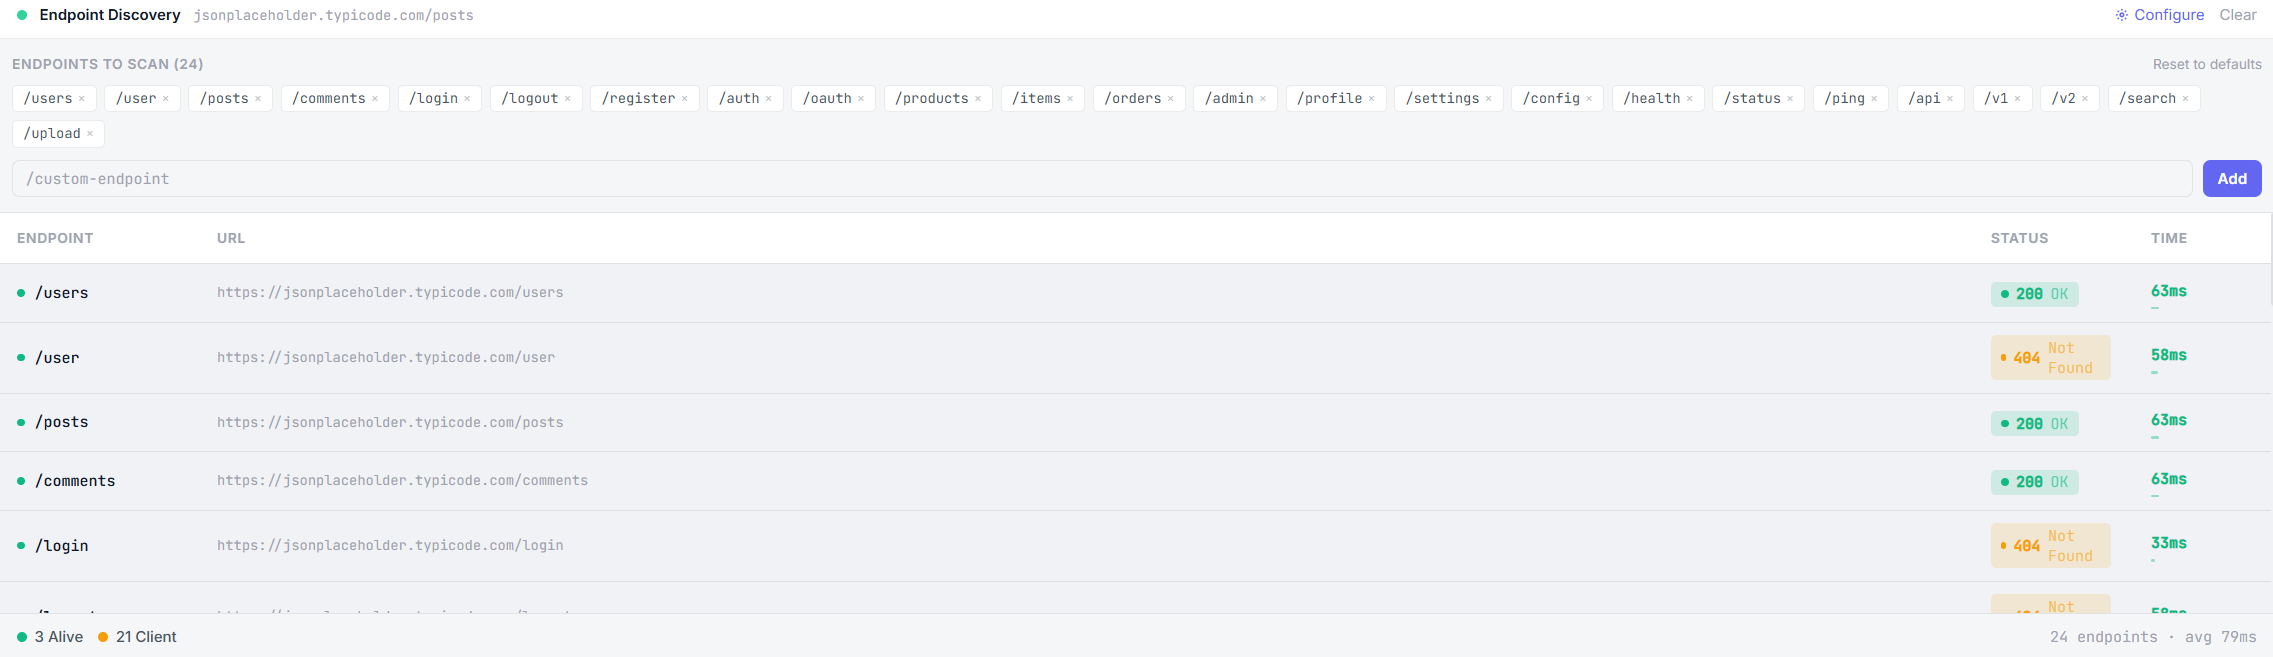The height and width of the screenshot is (657, 2273).
Task: Remove the /health endpoint chip
Action: click(1690, 99)
